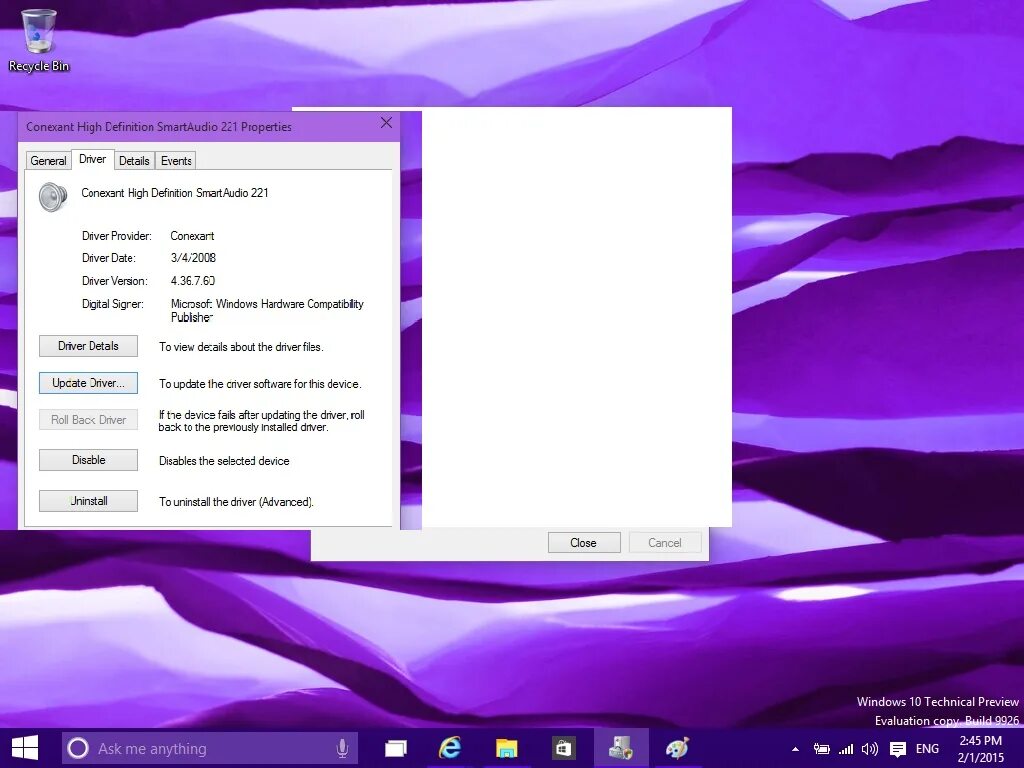The image size is (1024, 768).
Task: Switch to the Events tab
Action: pyautogui.click(x=175, y=160)
